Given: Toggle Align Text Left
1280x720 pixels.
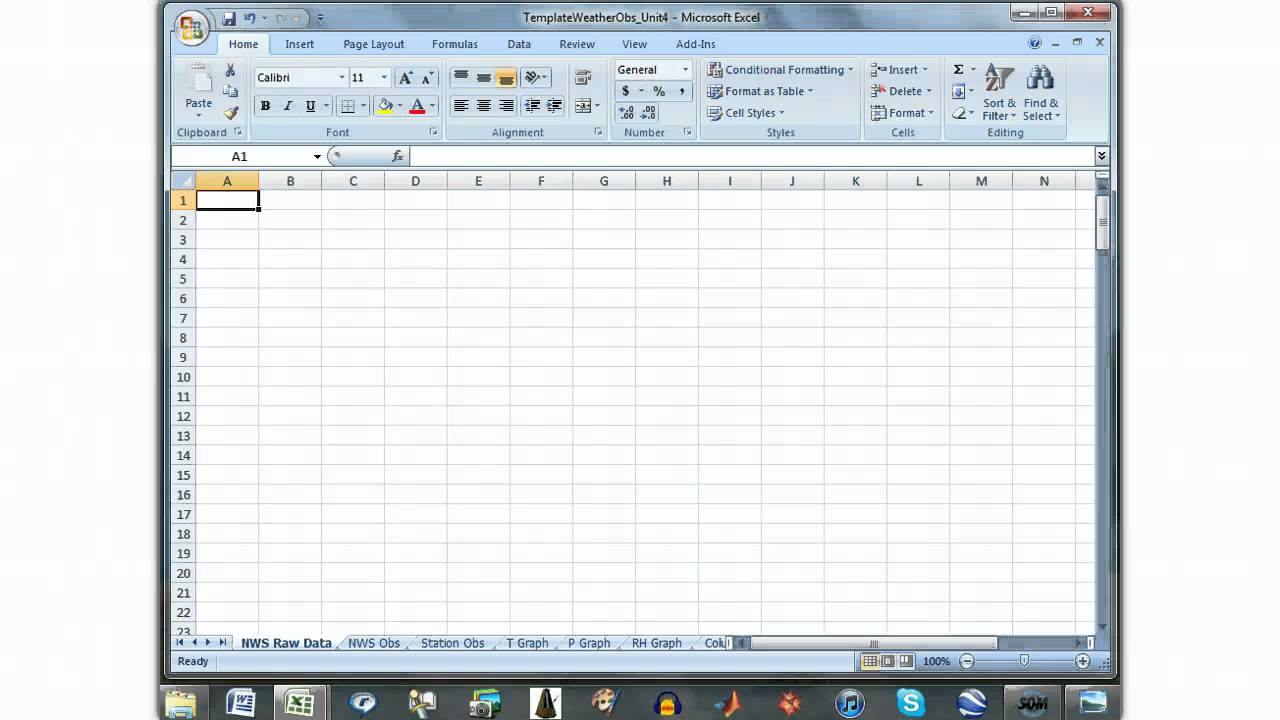Looking at the screenshot, I should [x=461, y=105].
